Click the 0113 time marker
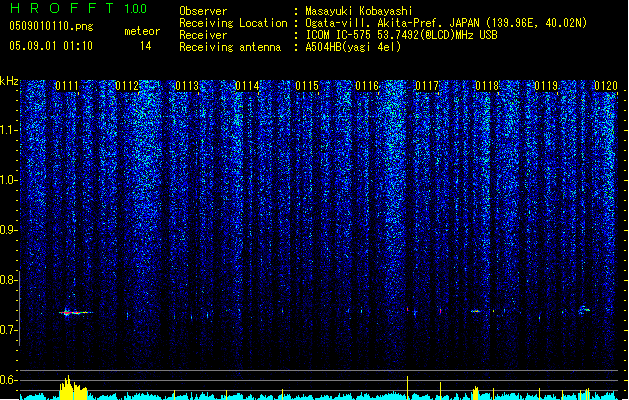The height and width of the screenshot is (400, 629). point(187,86)
